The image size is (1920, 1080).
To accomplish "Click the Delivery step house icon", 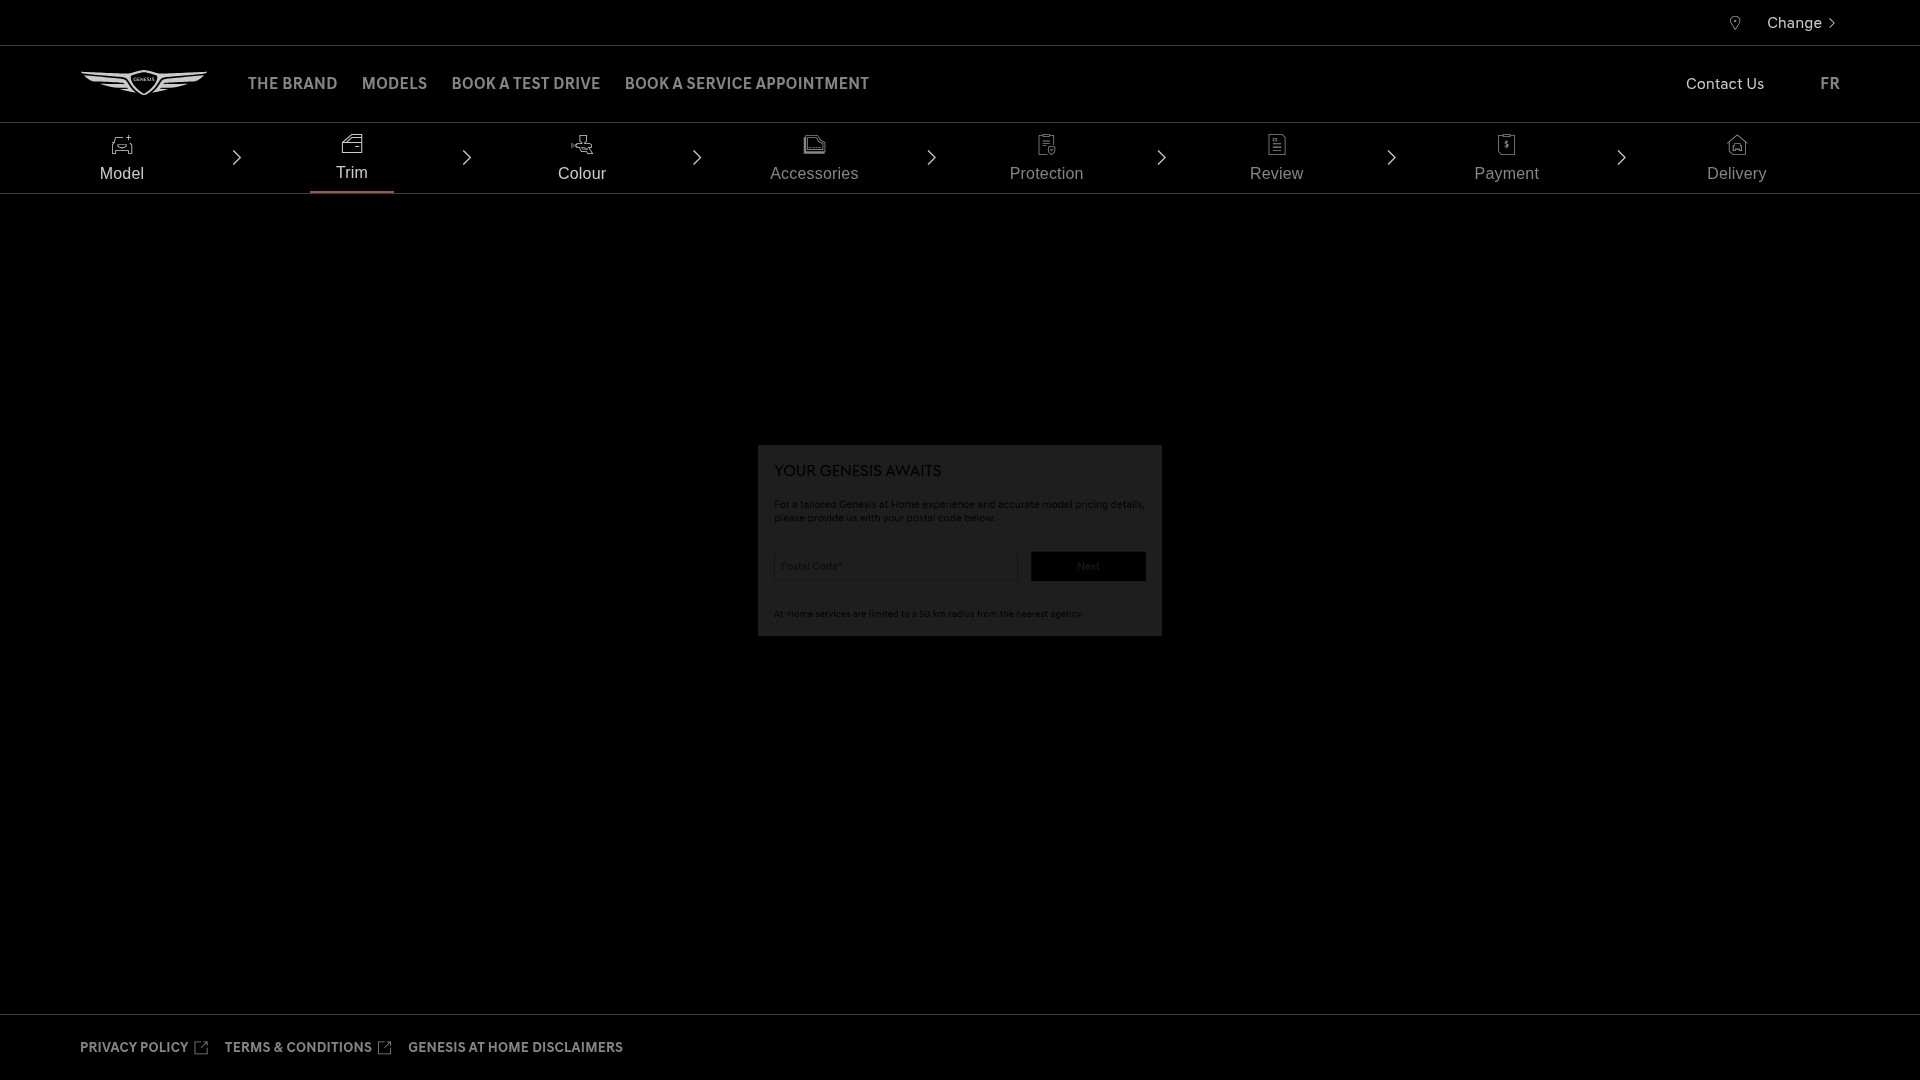I will pyautogui.click(x=1737, y=145).
